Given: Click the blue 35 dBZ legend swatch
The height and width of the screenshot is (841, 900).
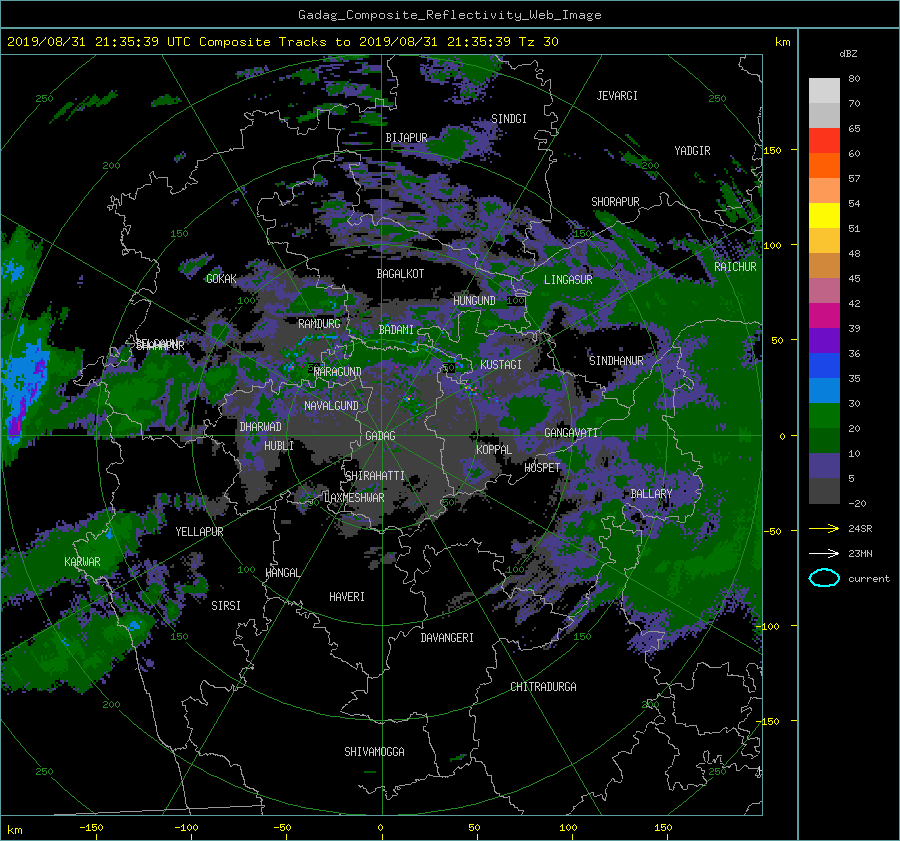Looking at the screenshot, I should point(824,366).
